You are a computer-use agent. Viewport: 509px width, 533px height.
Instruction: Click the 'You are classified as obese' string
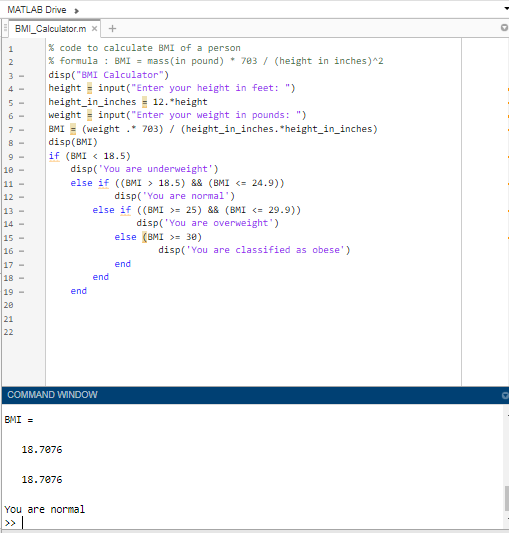coord(266,250)
